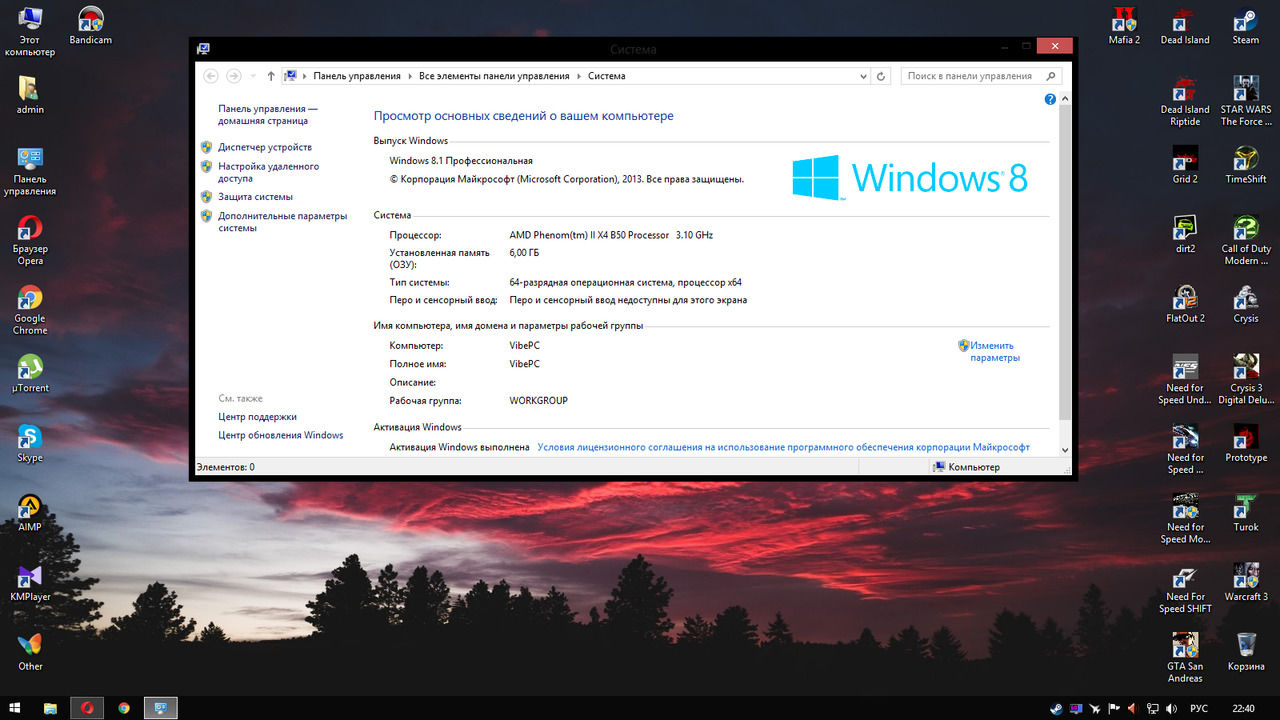Select the Turok desktop icon
This screenshot has width=1280, height=720.
click(x=1246, y=513)
